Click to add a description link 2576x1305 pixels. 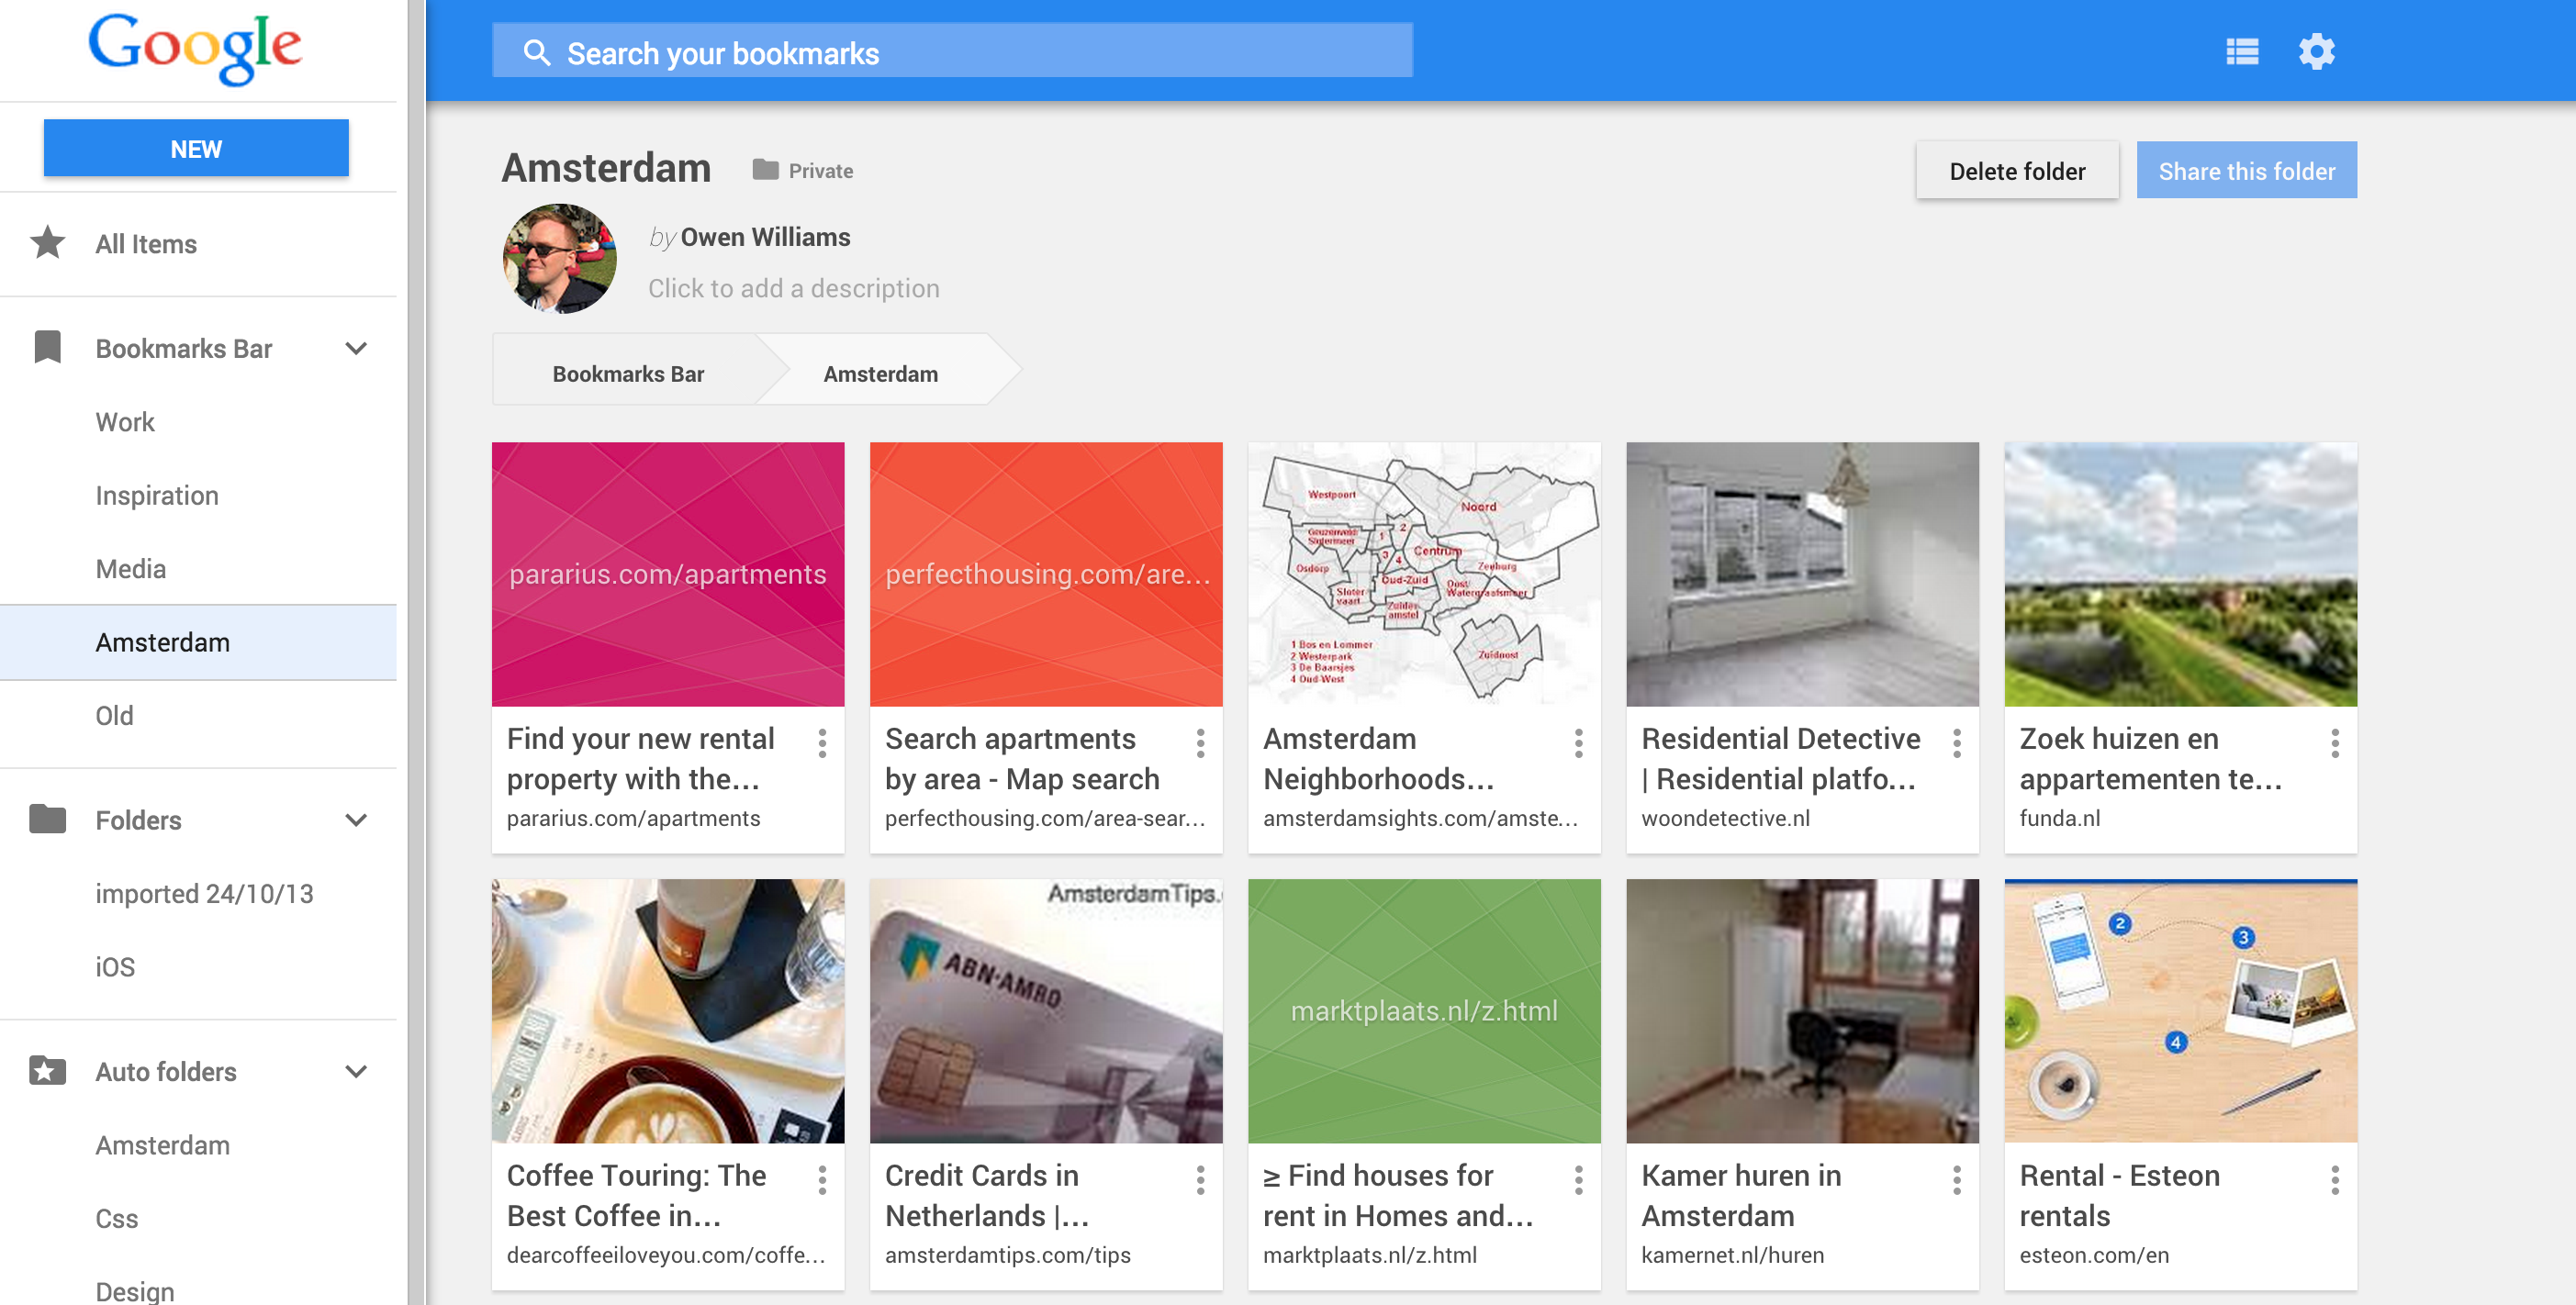point(795,288)
